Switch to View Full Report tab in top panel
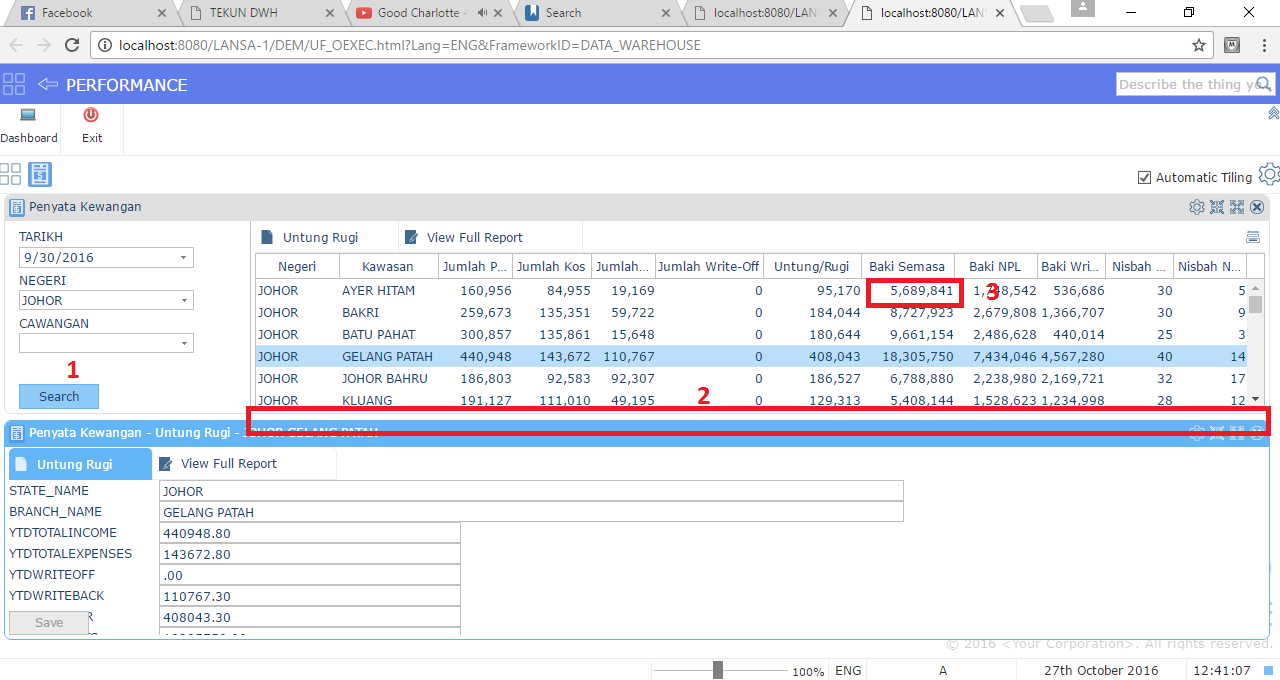The image size is (1280, 680). coord(474,237)
